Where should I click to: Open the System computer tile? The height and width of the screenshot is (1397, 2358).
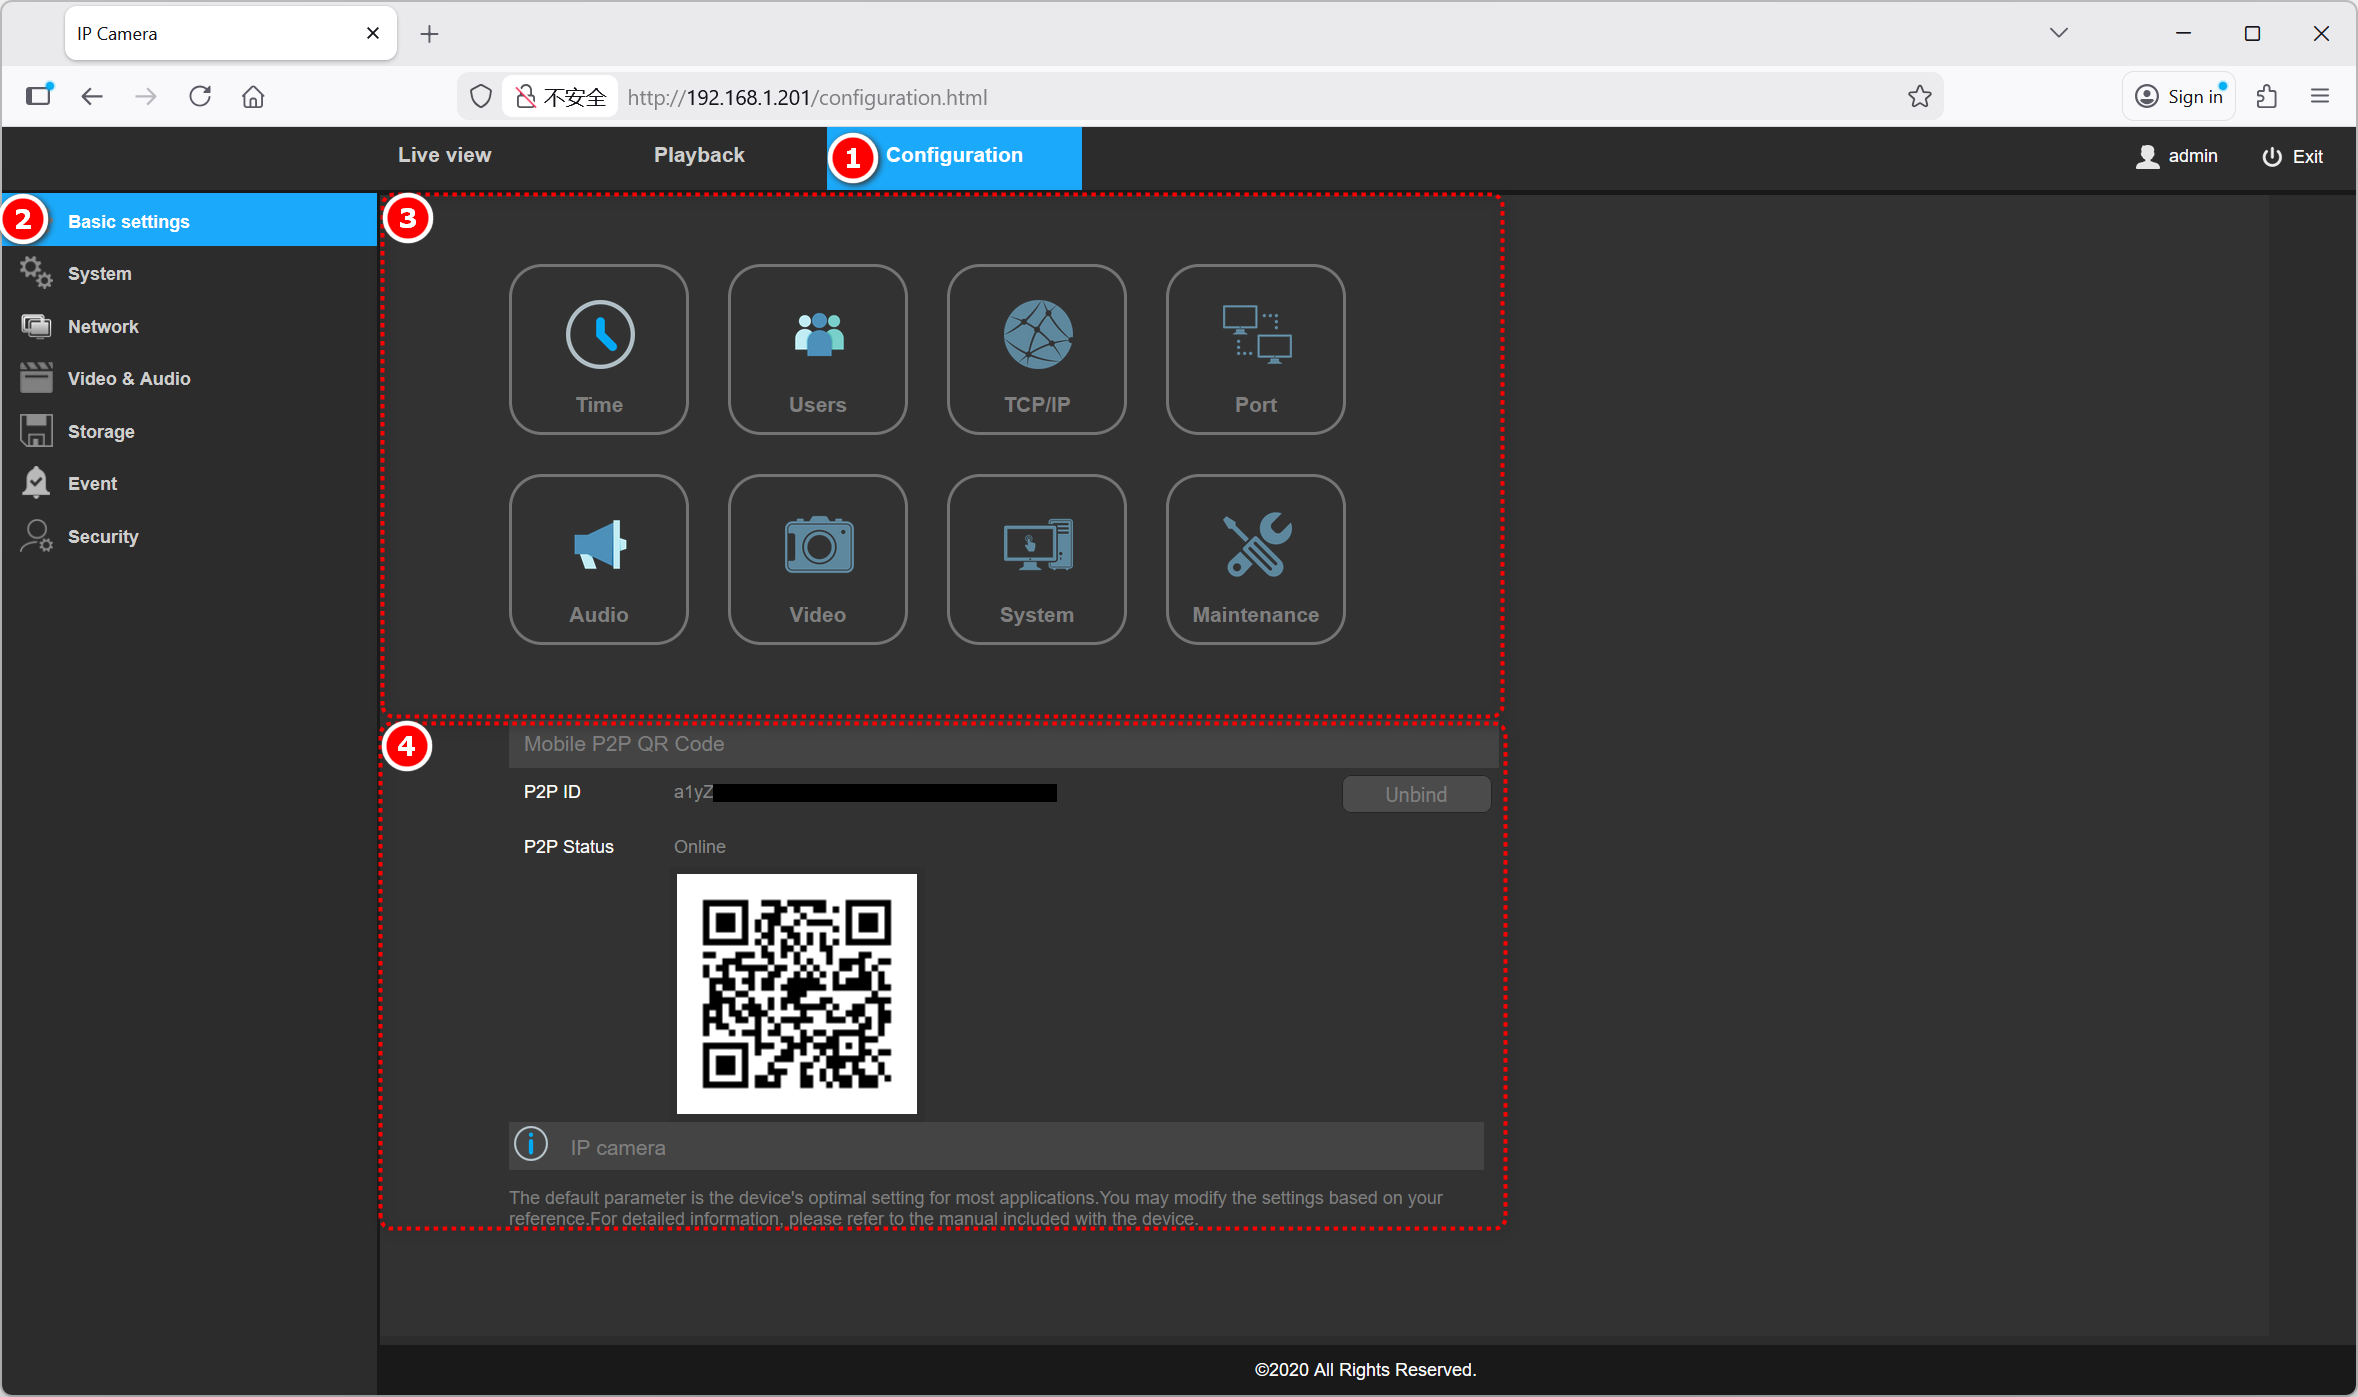pyautogui.click(x=1036, y=559)
